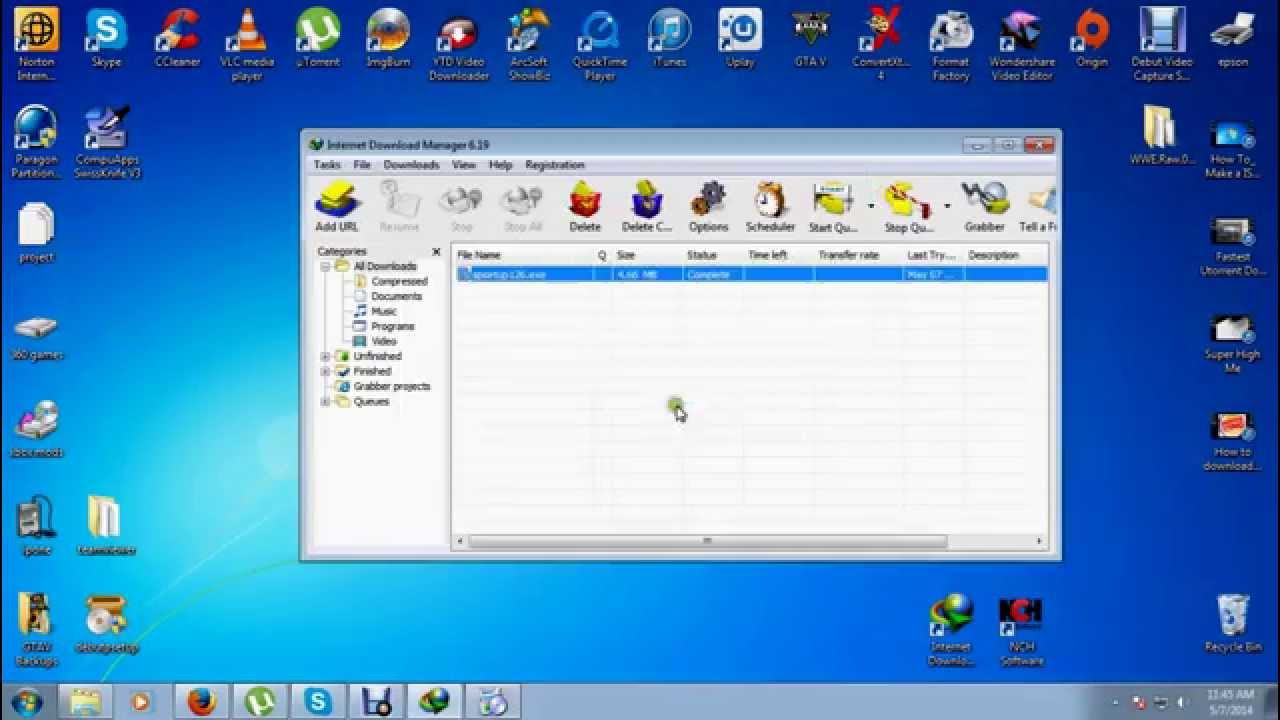Viewport: 1280px width, 720px height.
Task: Click the Delete toolbar icon
Action: point(585,207)
